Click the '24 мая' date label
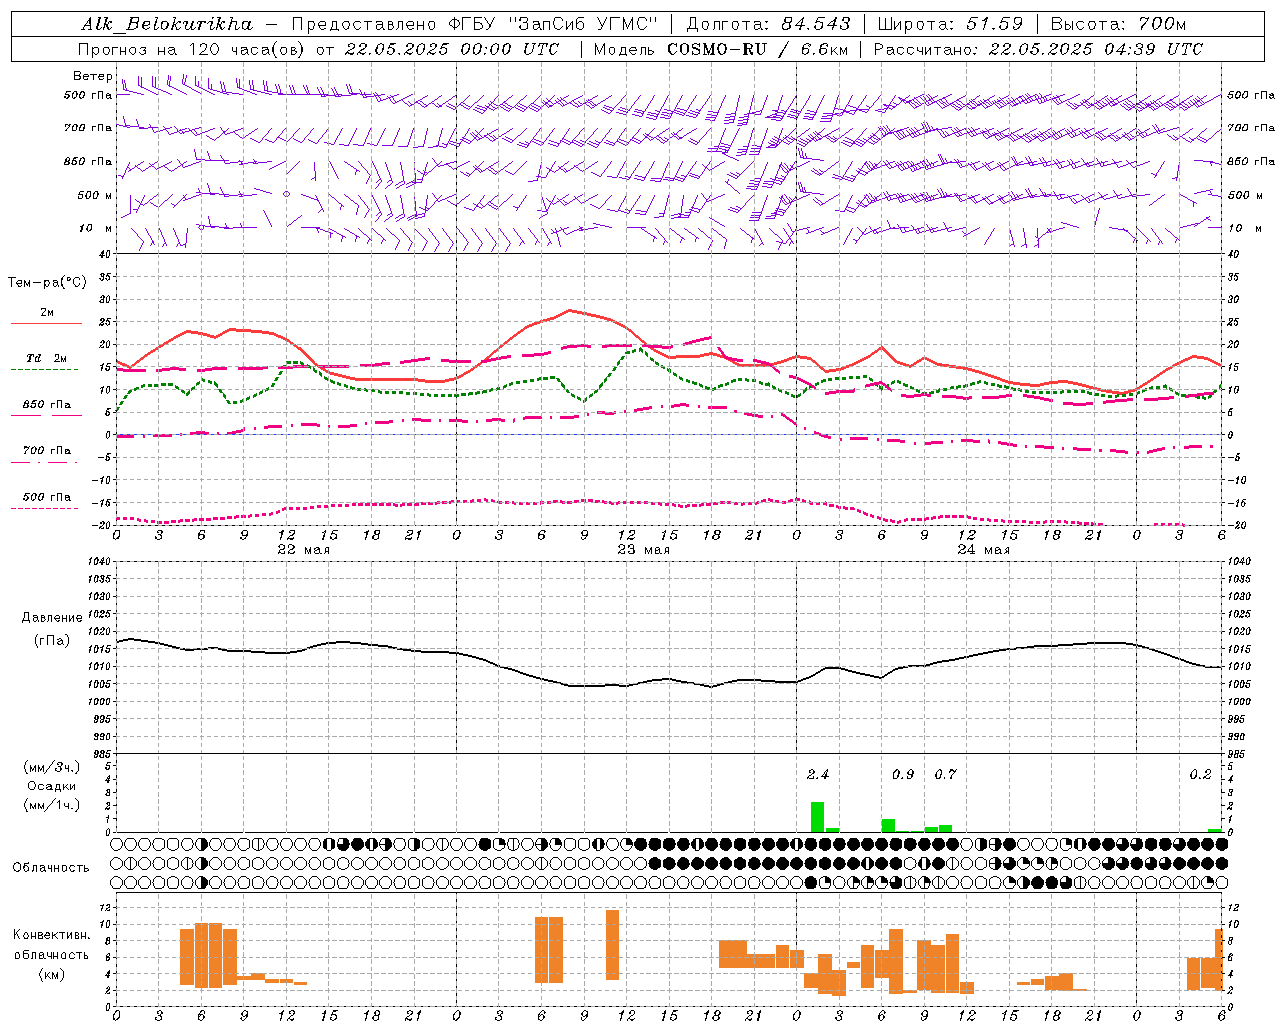 click(x=983, y=550)
